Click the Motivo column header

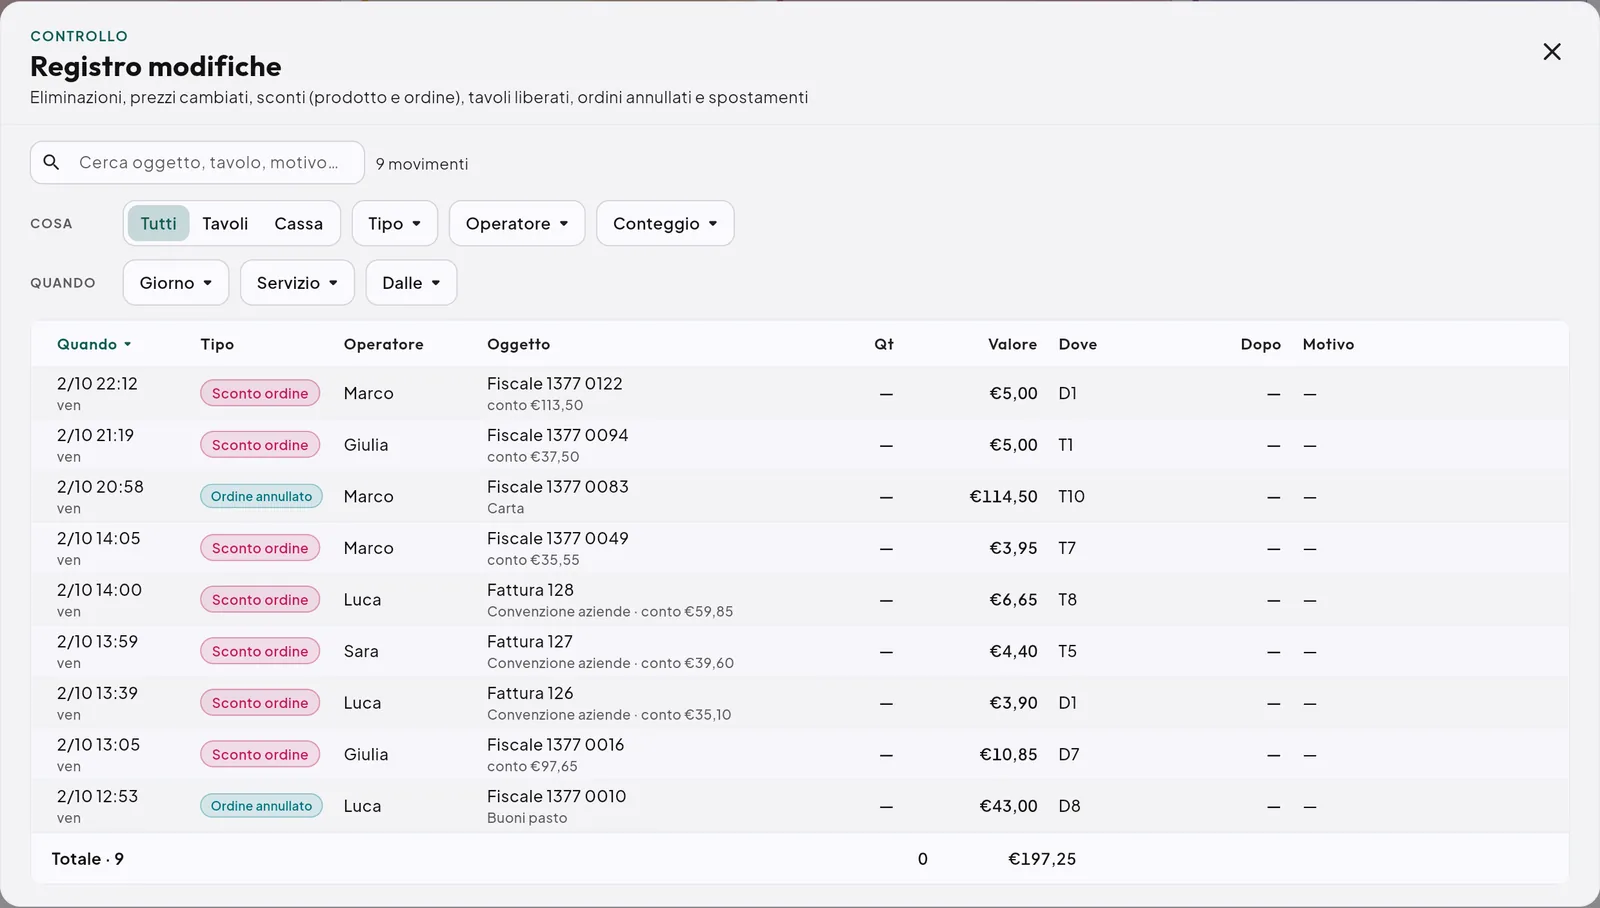click(1328, 344)
